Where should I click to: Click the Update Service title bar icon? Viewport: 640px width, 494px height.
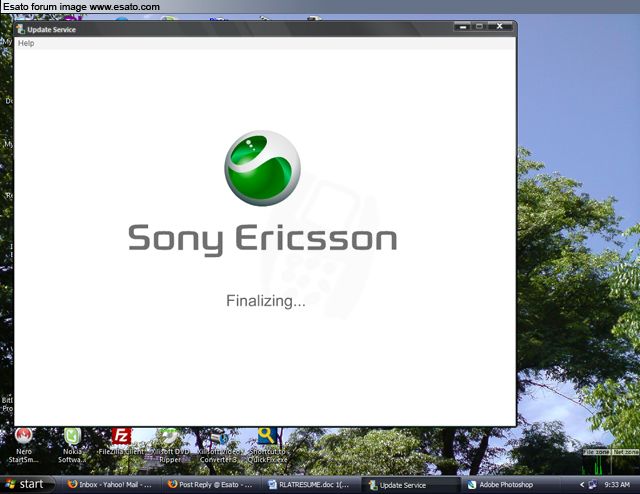coord(20,29)
